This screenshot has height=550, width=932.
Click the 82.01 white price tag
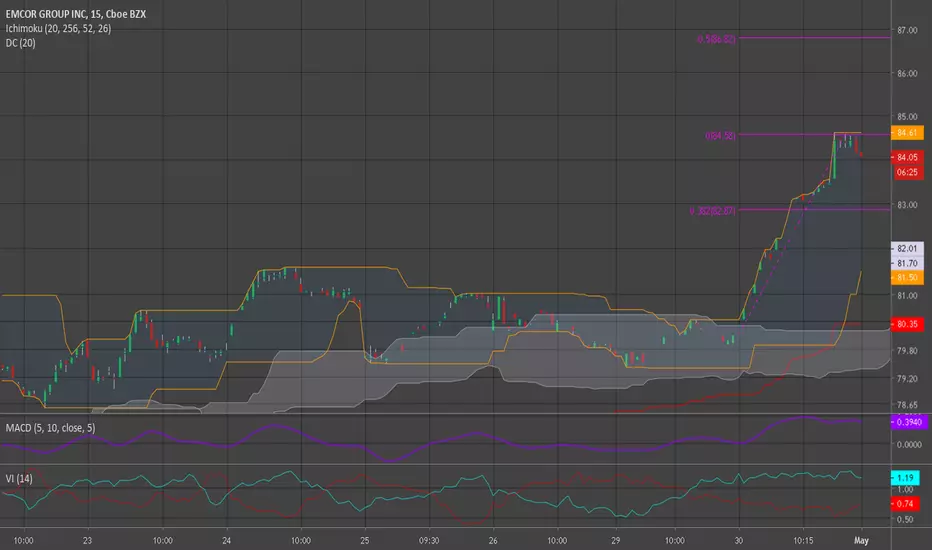coord(907,249)
